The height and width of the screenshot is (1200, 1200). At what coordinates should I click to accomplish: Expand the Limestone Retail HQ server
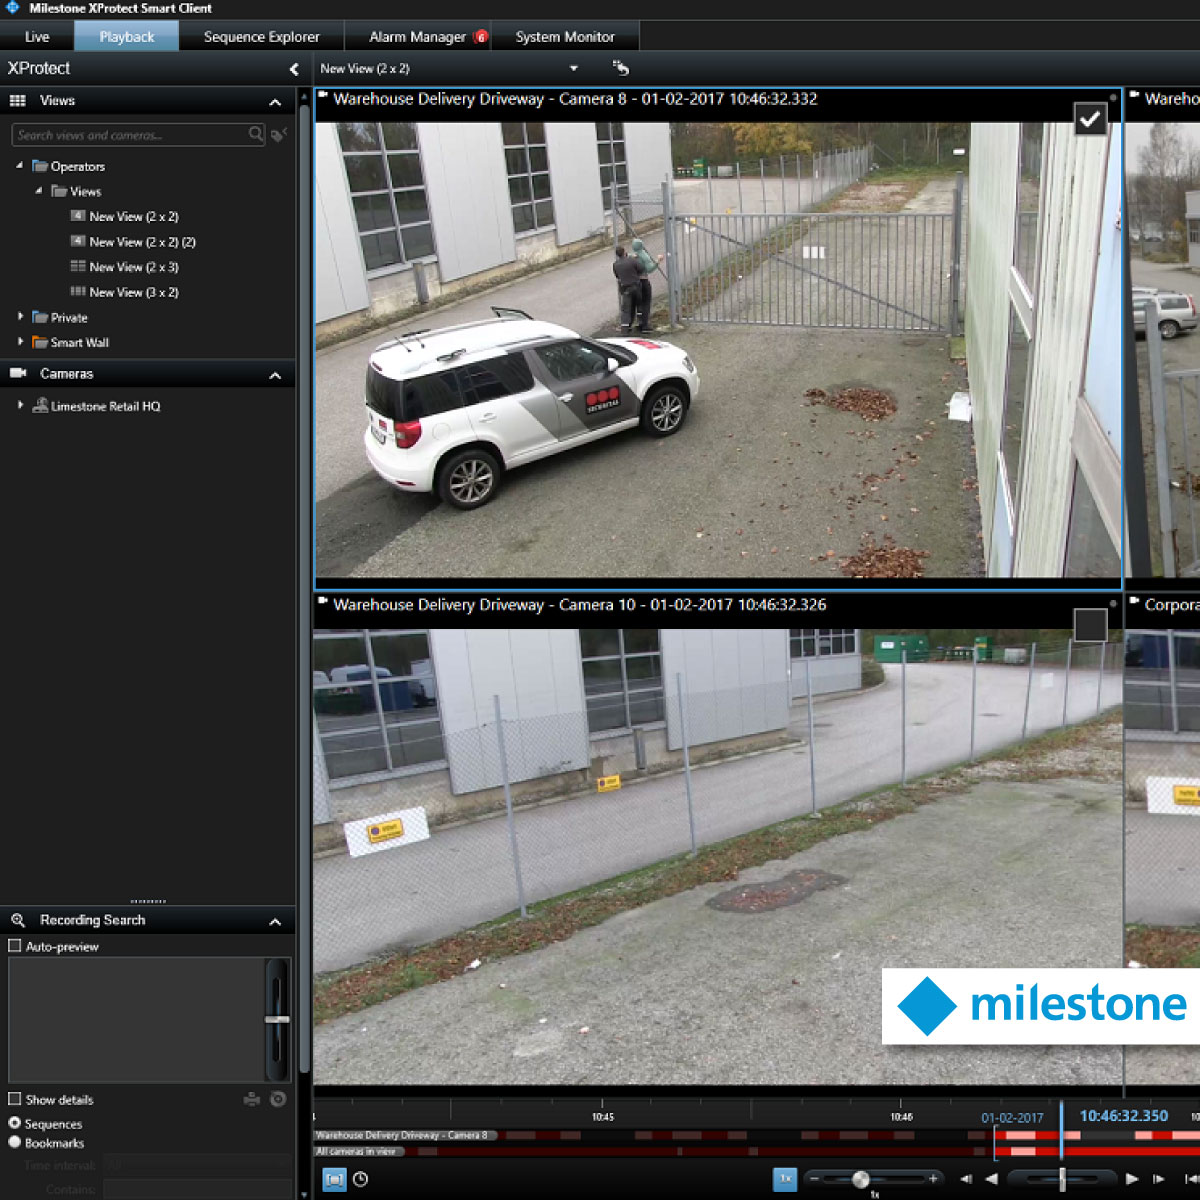(20, 406)
